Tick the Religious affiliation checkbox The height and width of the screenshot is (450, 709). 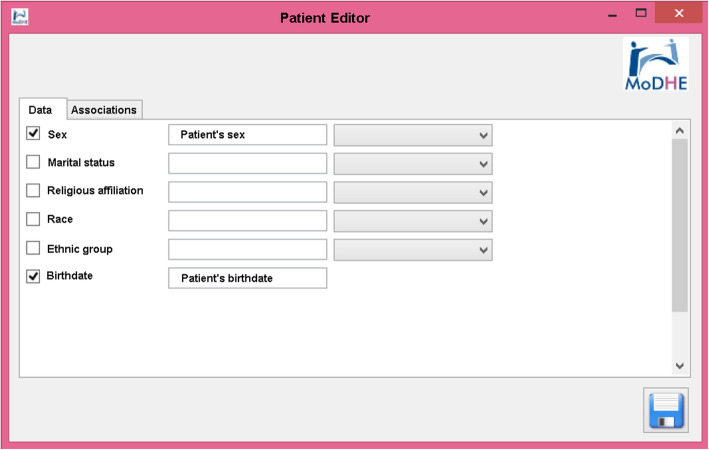(x=33, y=190)
